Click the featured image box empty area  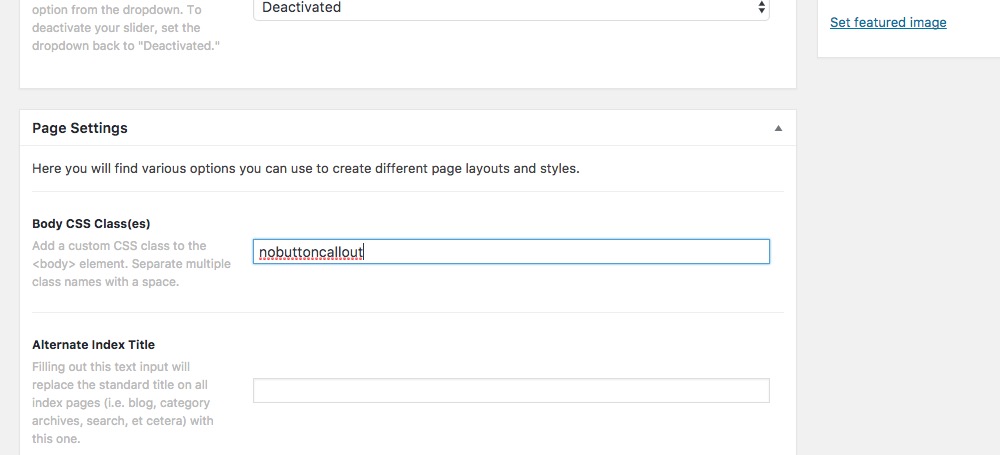[909, 43]
